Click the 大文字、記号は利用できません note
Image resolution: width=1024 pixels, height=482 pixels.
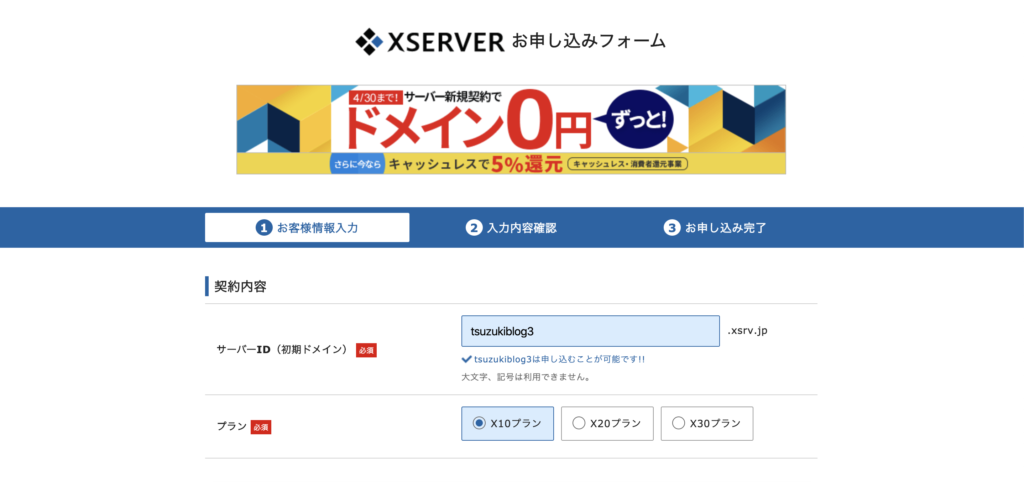pos(526,377)
